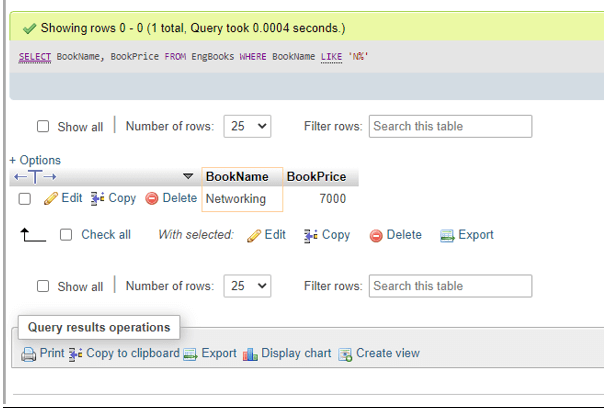Click the Copy link in the Networking row
The width and height of the screenshot is (604, 409).
click(x=122, y=198)
